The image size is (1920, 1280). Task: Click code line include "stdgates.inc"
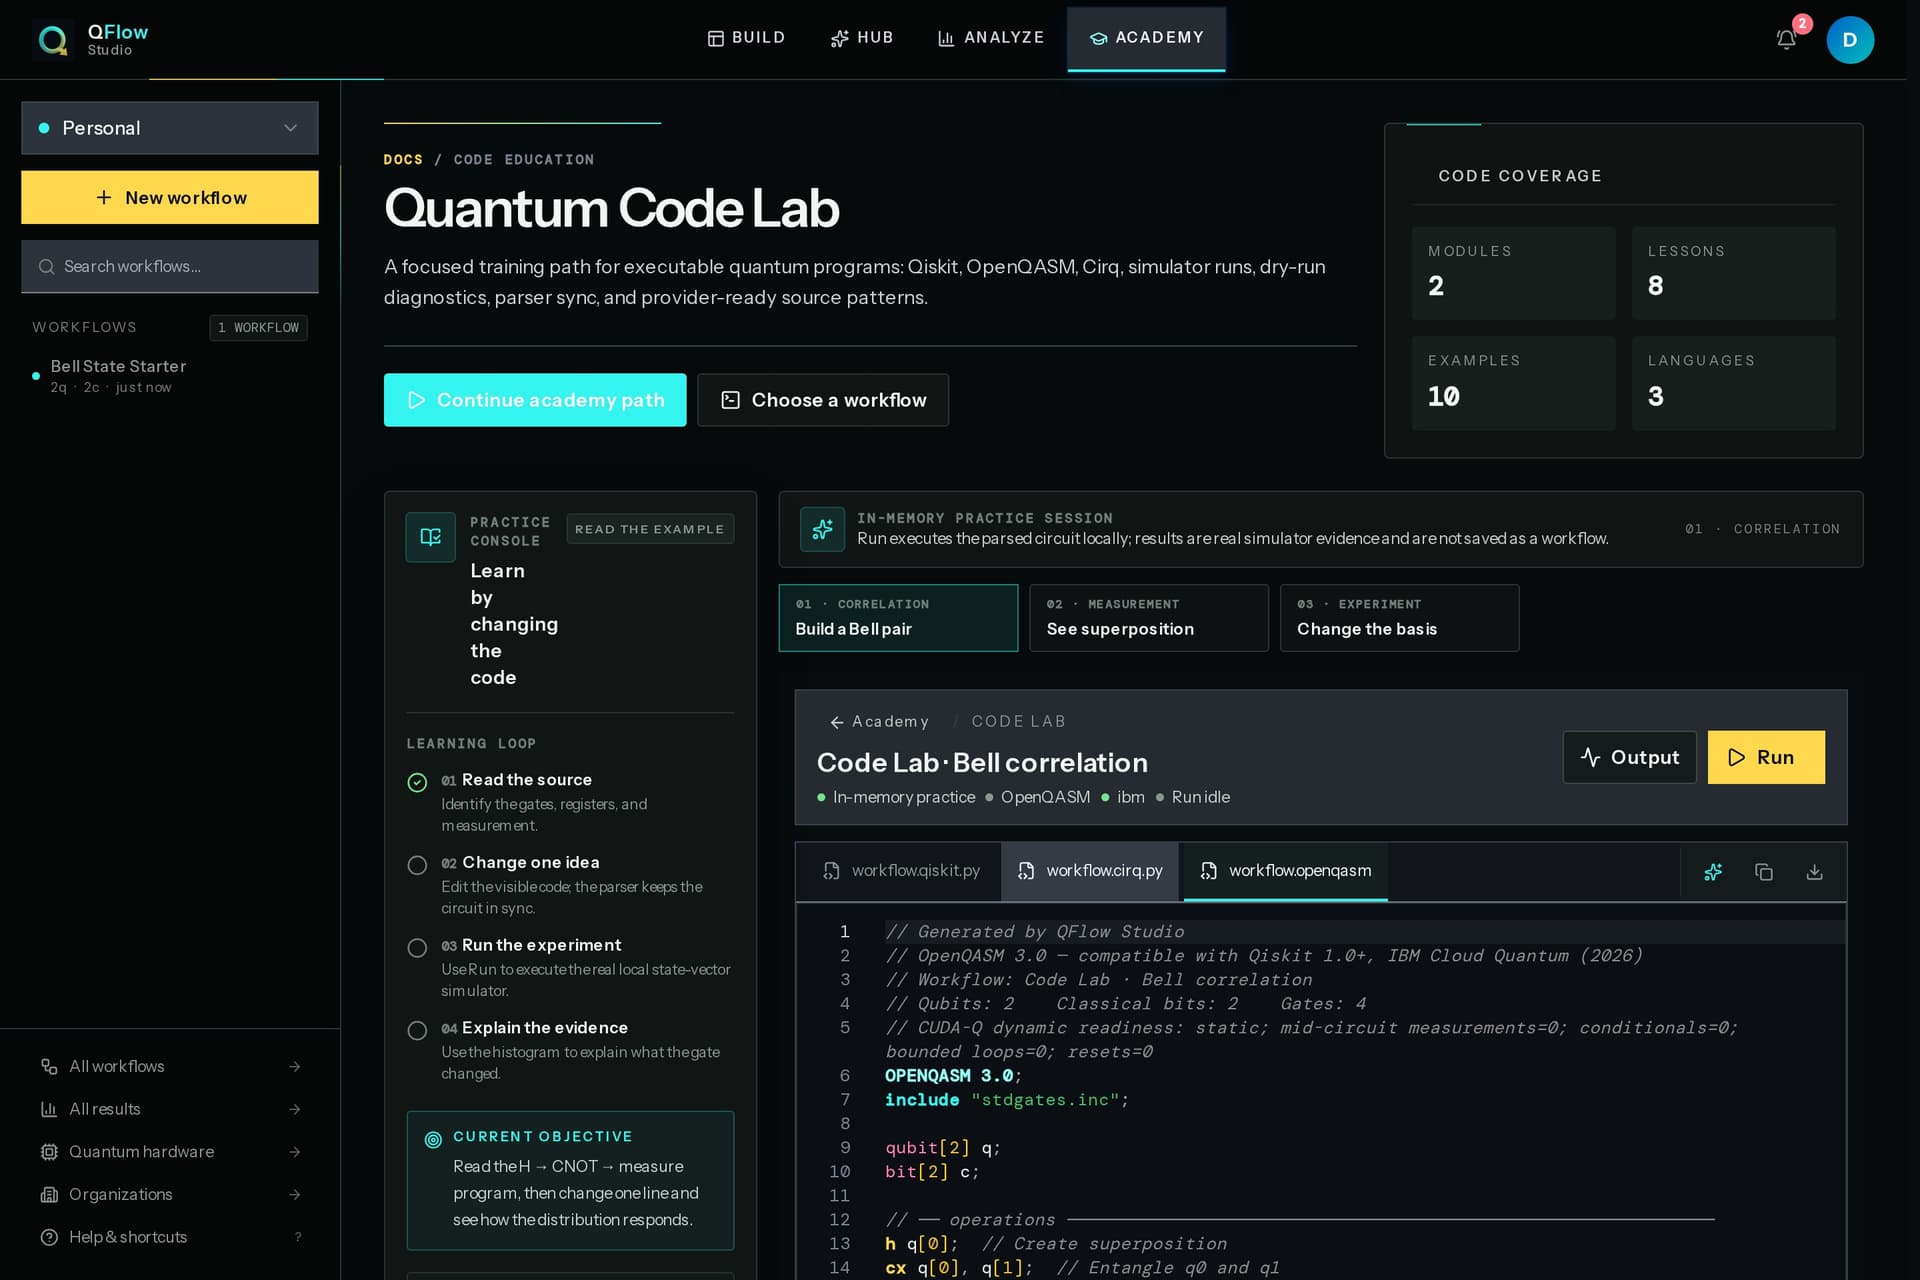(1007, 1100)
